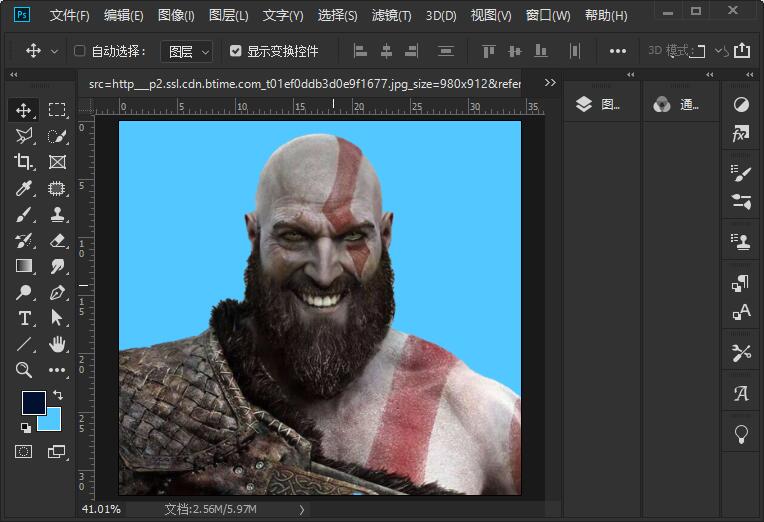Select the Brush tool

[23, 214]
